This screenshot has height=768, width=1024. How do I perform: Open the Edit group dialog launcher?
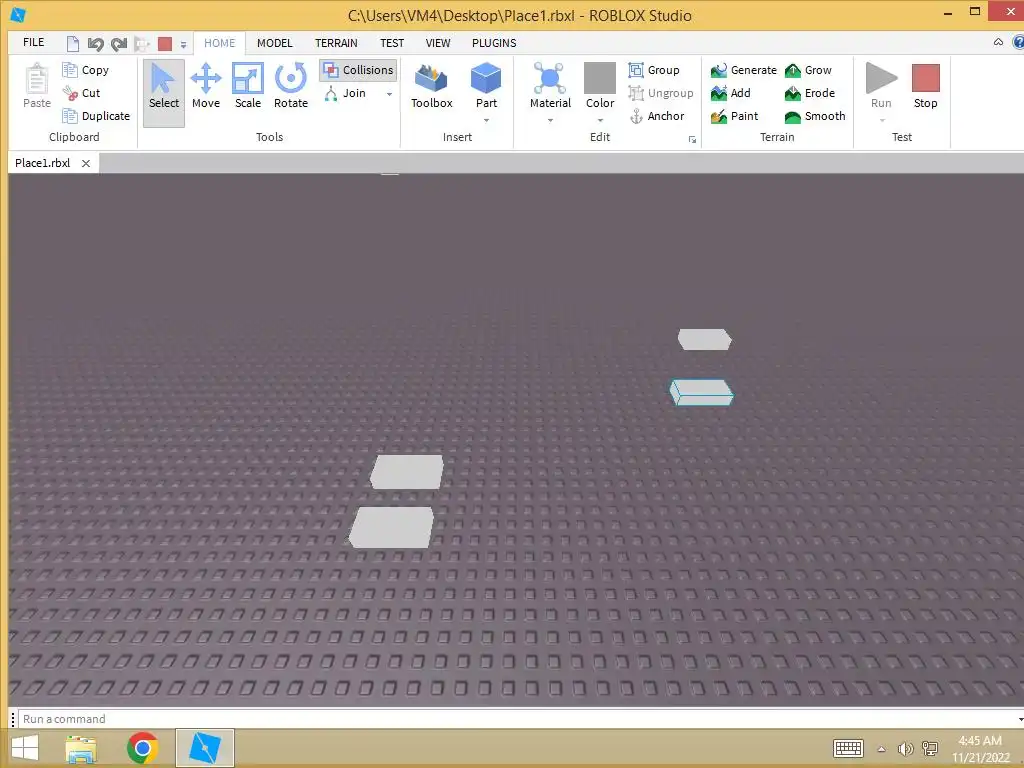click(692, 139)
